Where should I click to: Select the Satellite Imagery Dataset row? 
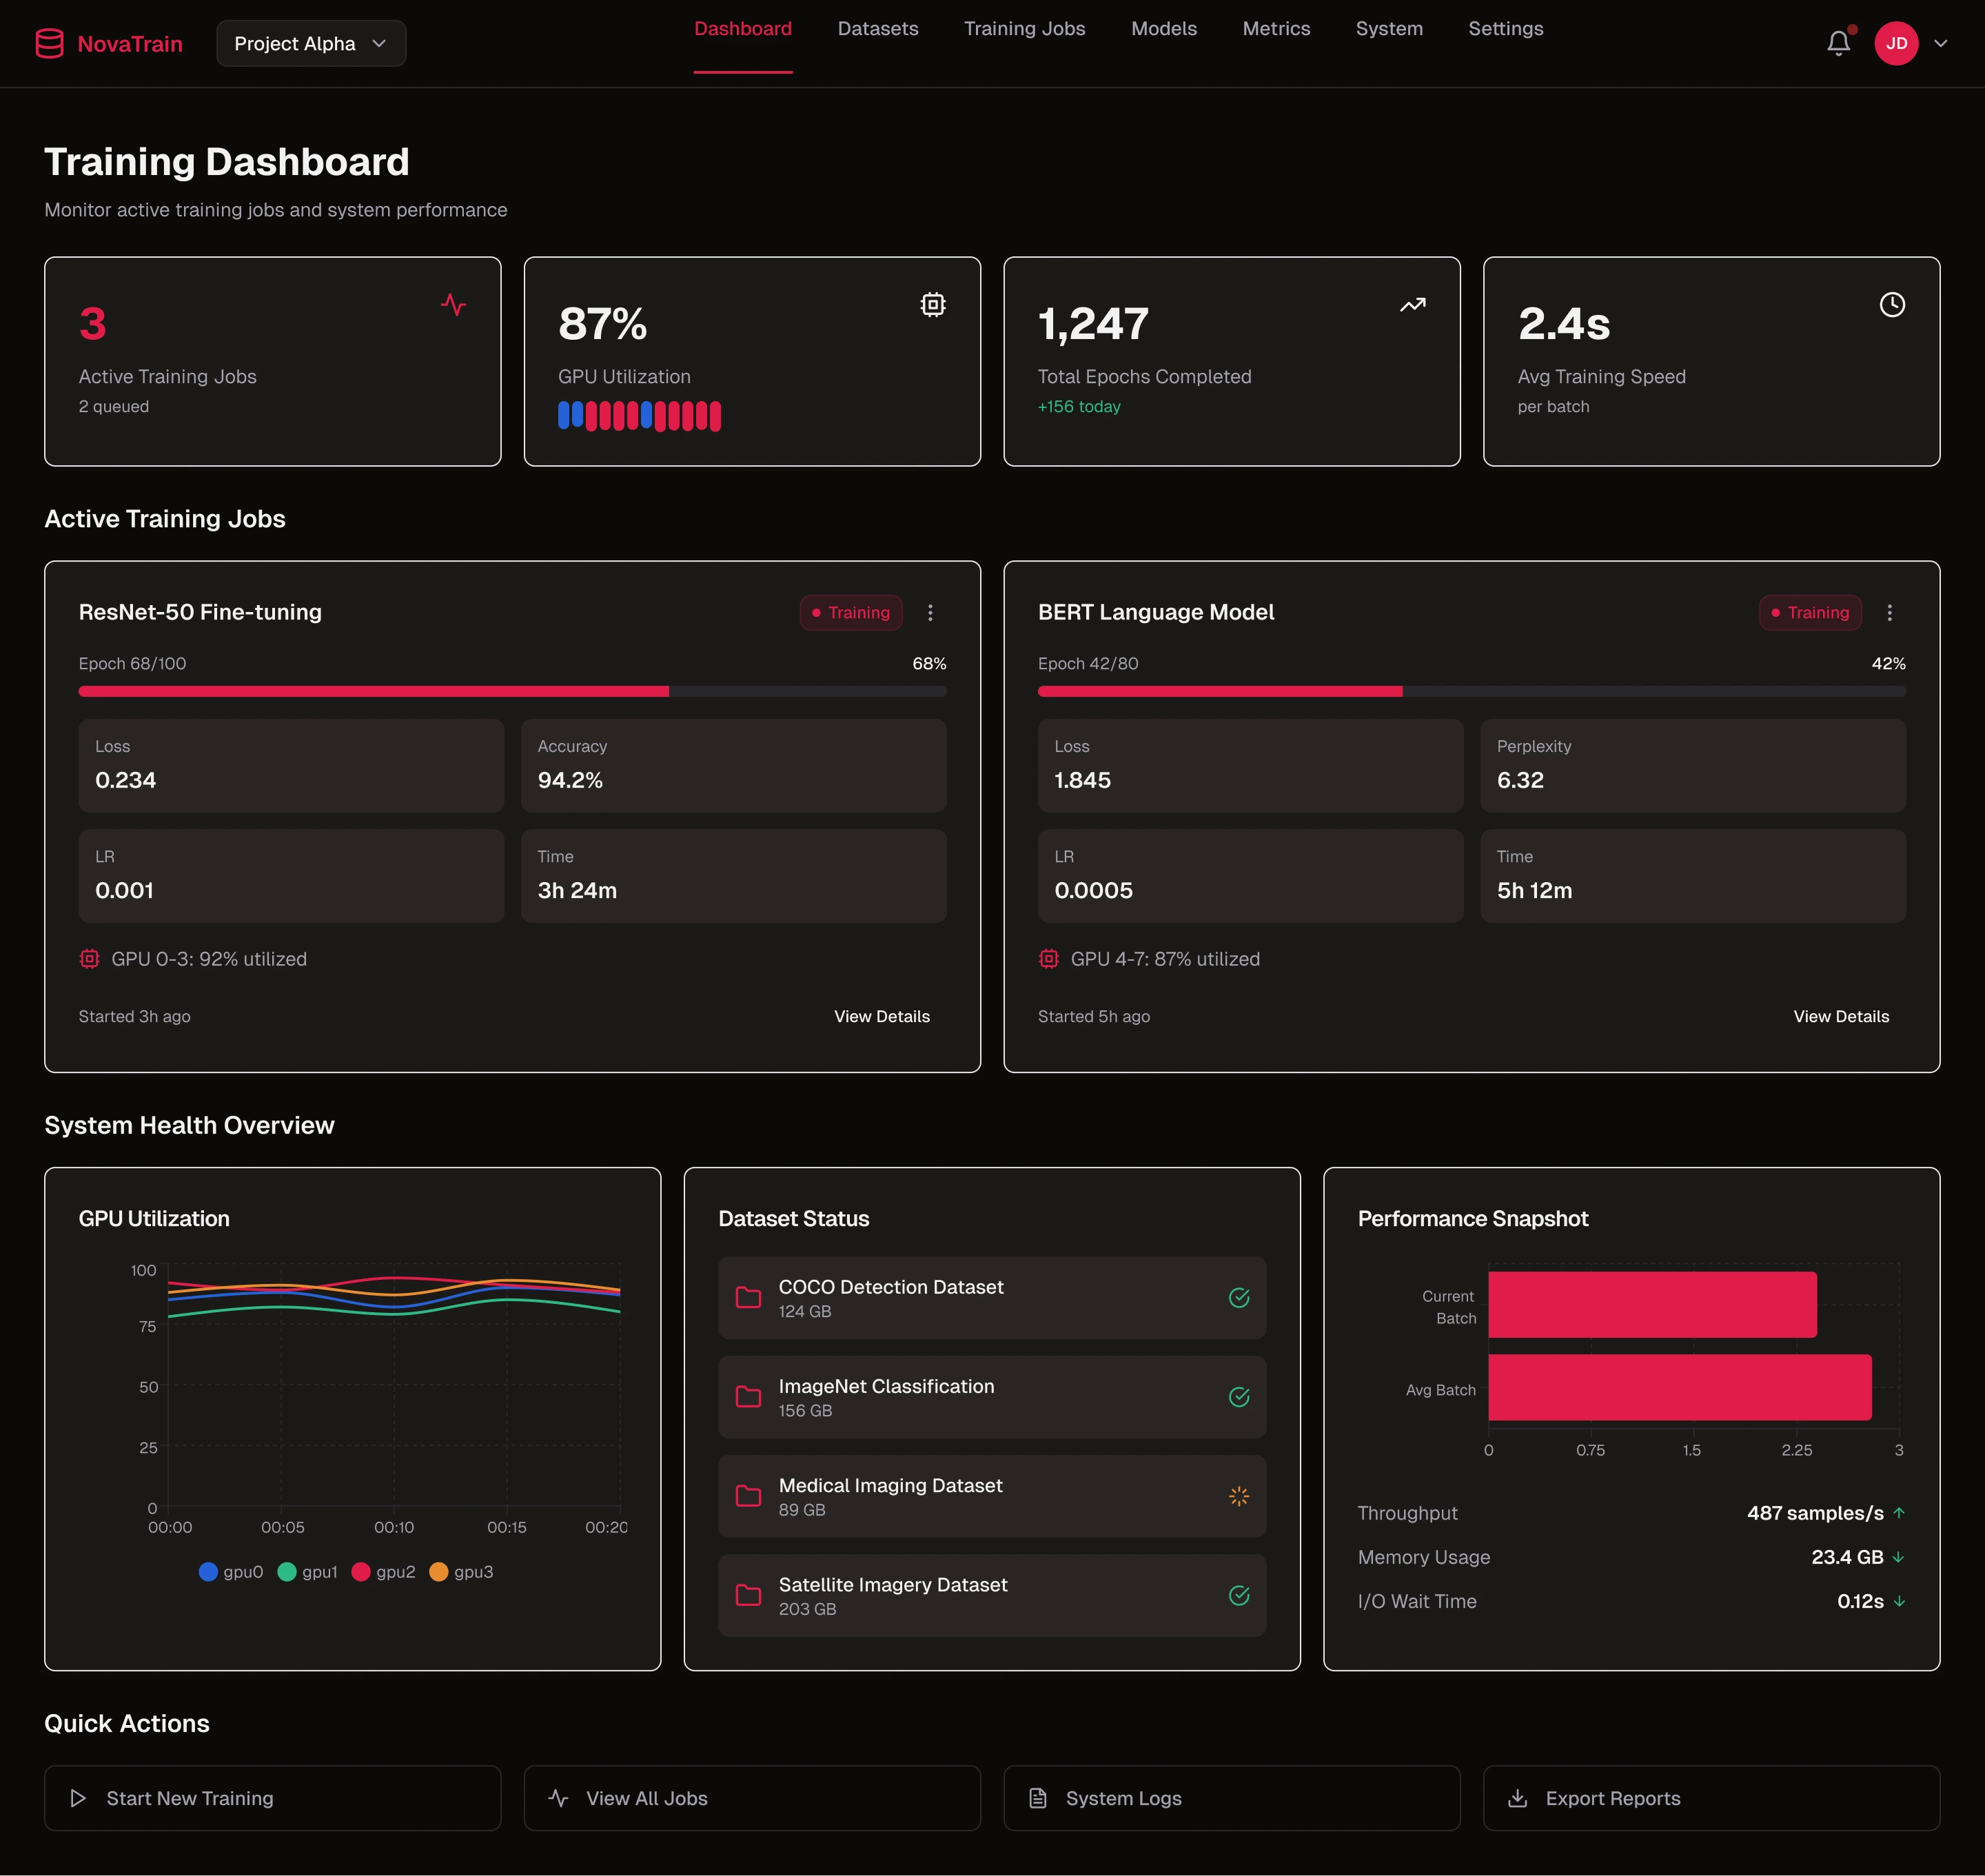click(x=991, y=1595)
